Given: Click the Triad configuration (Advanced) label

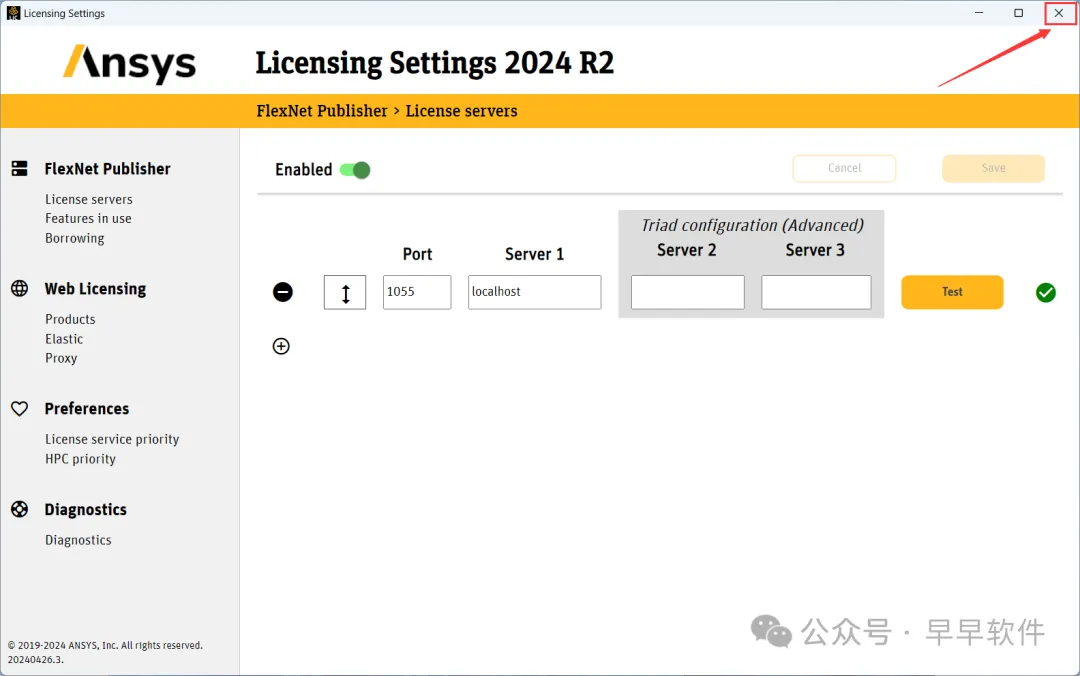Looking at the screenshot, I should click(x=752, y=225).
